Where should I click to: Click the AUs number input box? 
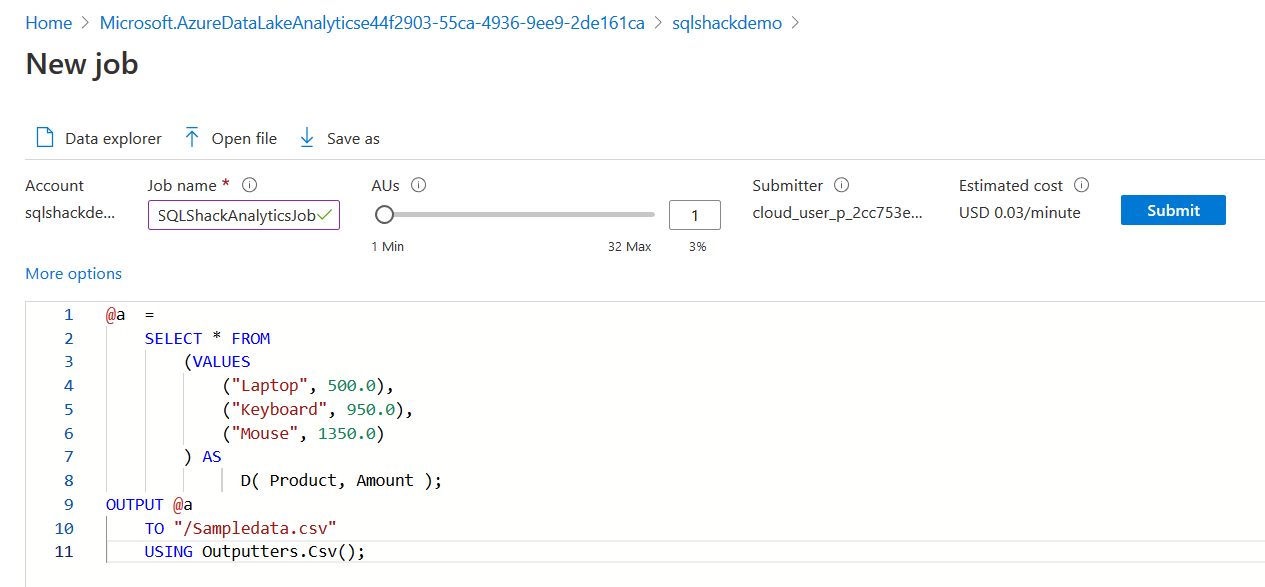(695, 215)
